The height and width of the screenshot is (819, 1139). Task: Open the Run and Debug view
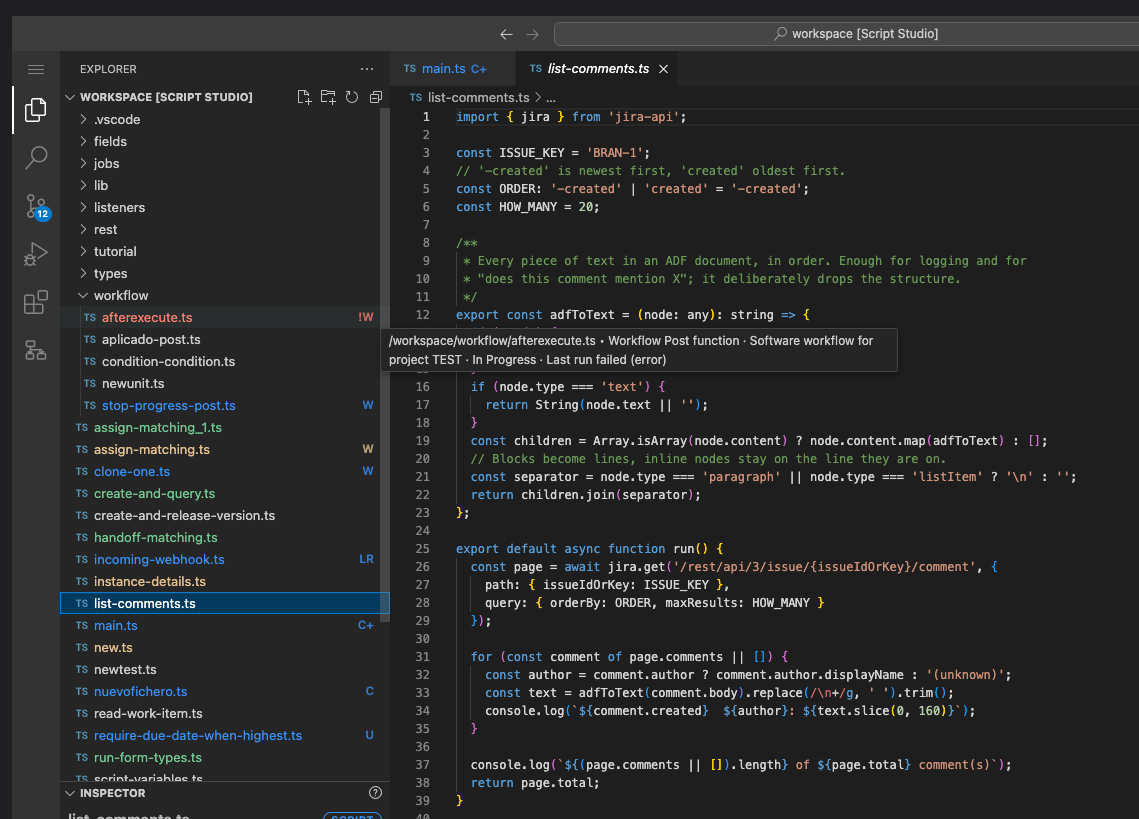point(36,254)
